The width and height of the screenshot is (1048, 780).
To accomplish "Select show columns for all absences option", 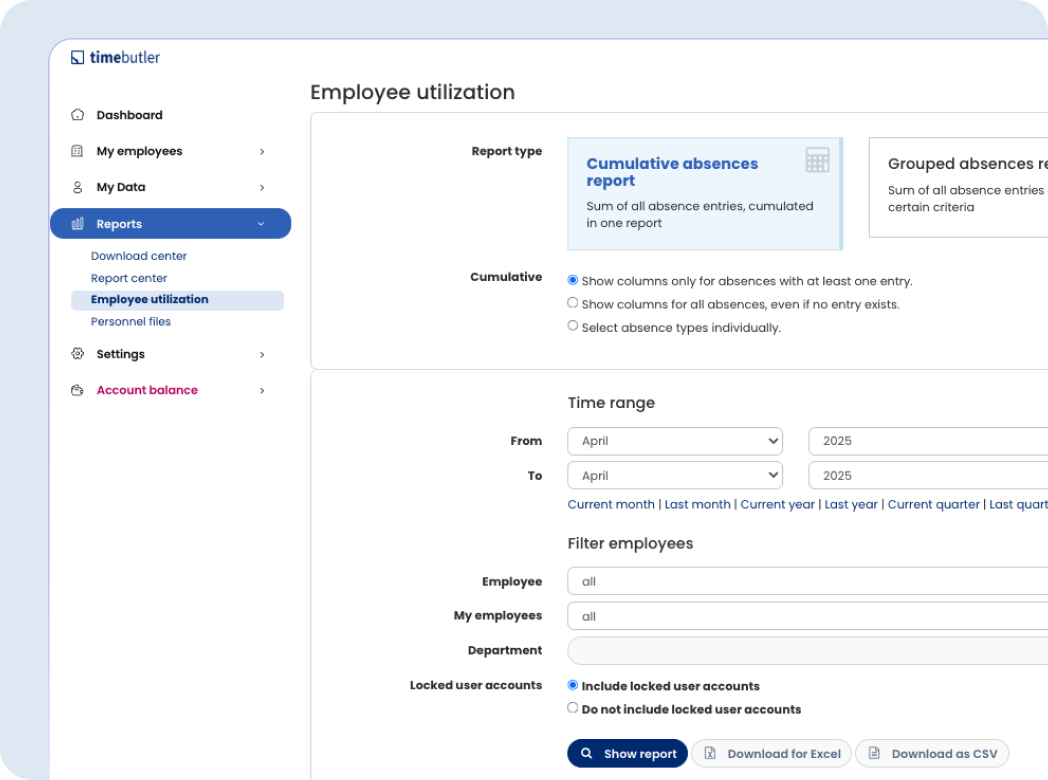I will (573, 302).
